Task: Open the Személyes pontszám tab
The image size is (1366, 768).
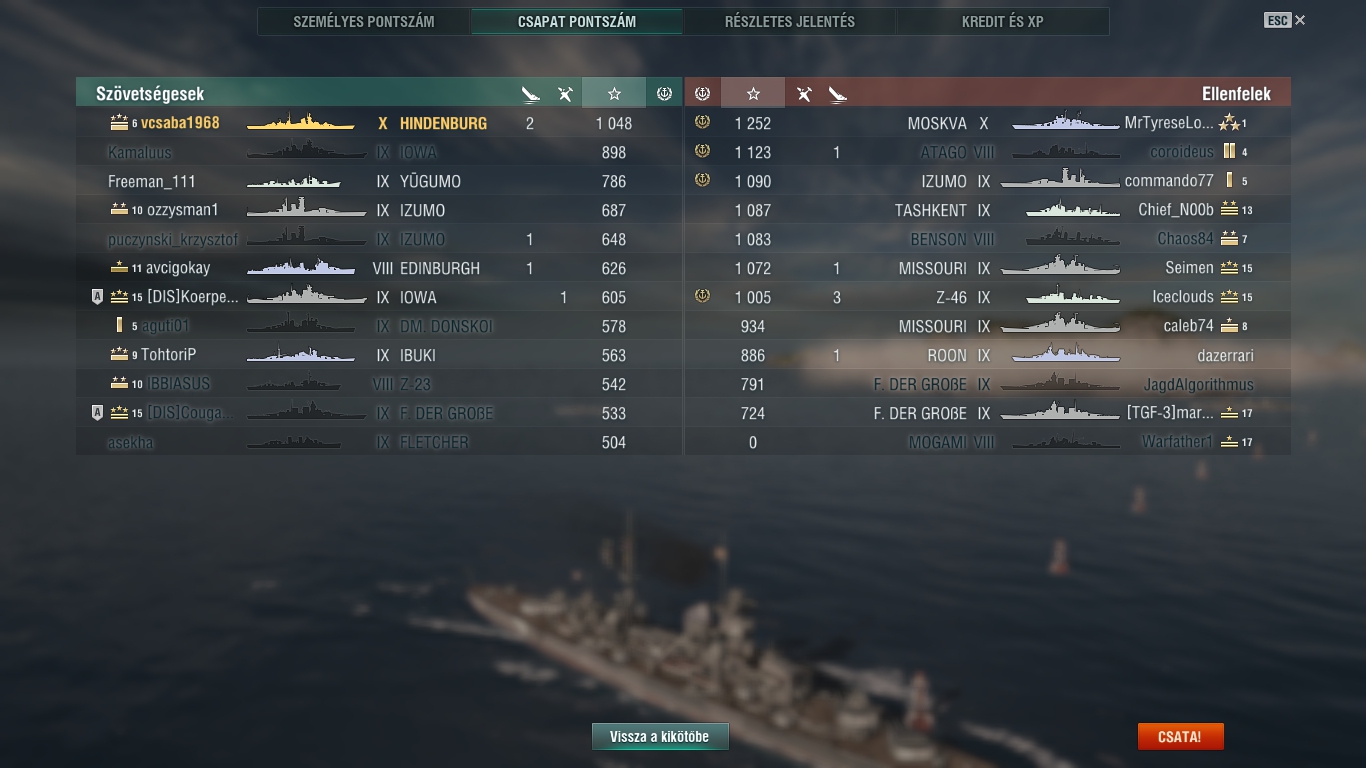Action: click(x=364, y=21)
